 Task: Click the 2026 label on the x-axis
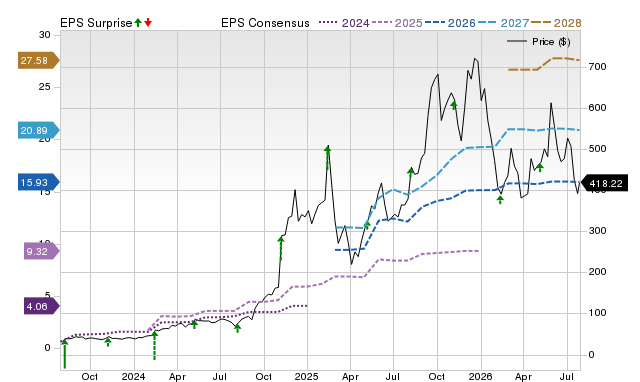[x=480, y=376]
